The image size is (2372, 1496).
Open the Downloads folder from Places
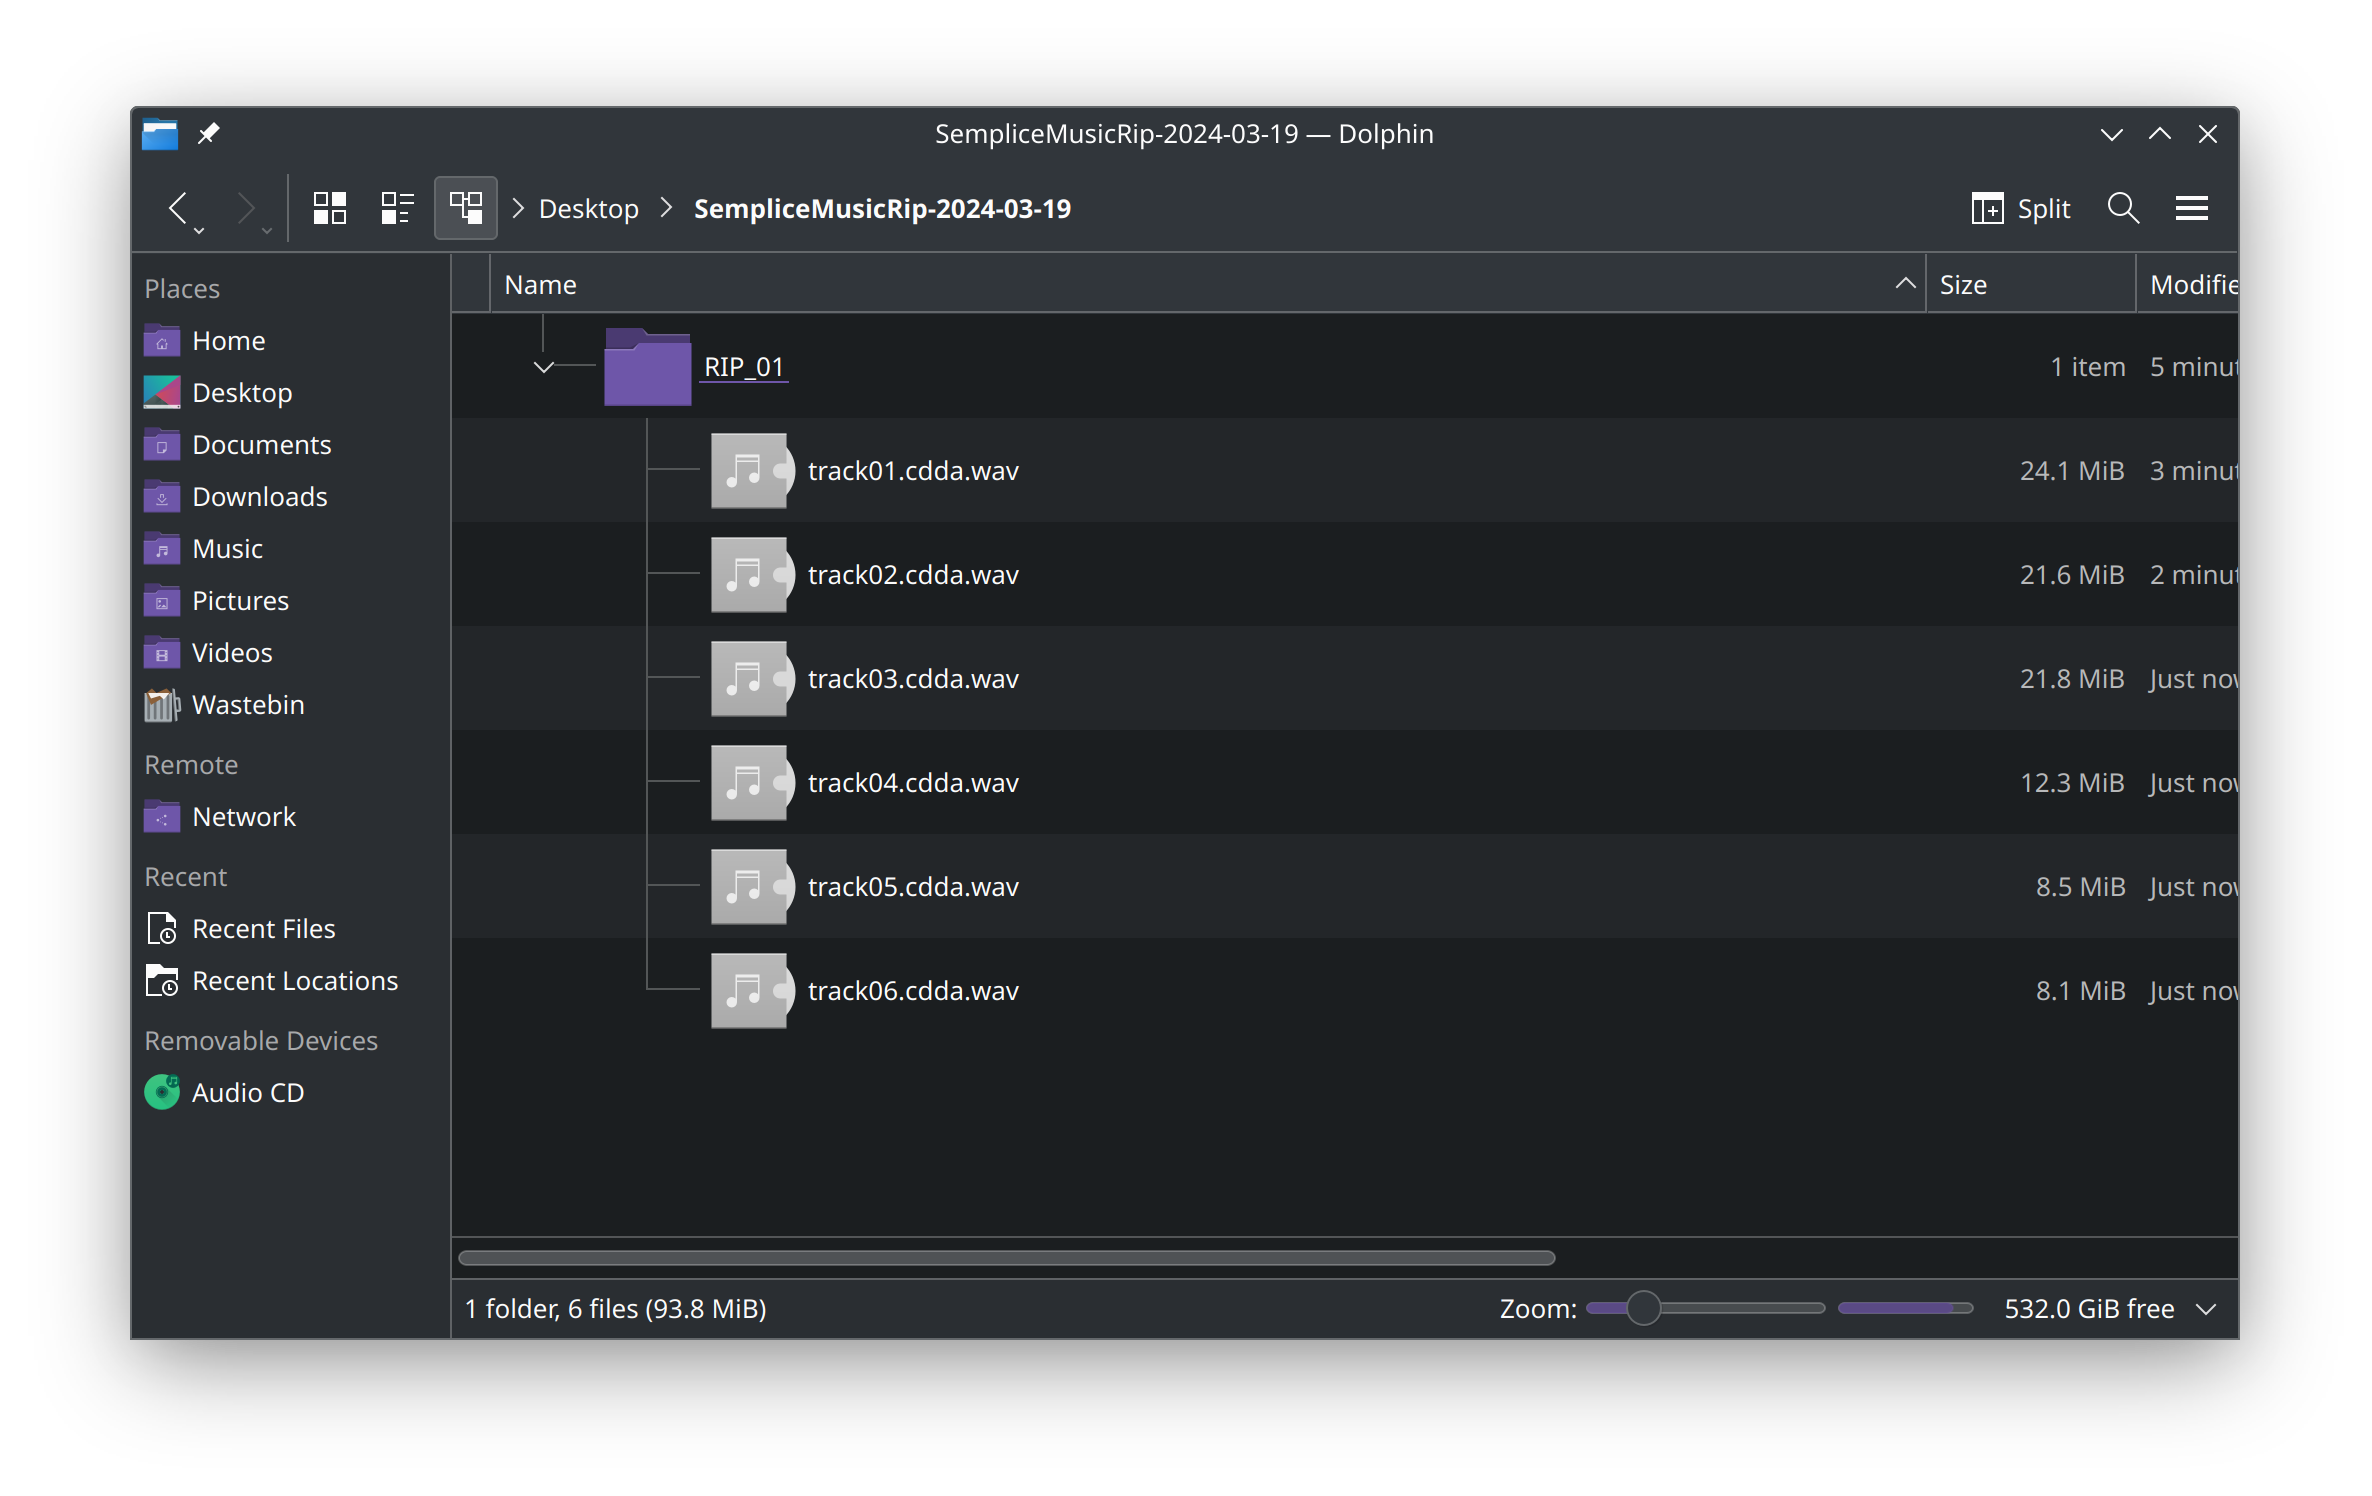(260, 496)
